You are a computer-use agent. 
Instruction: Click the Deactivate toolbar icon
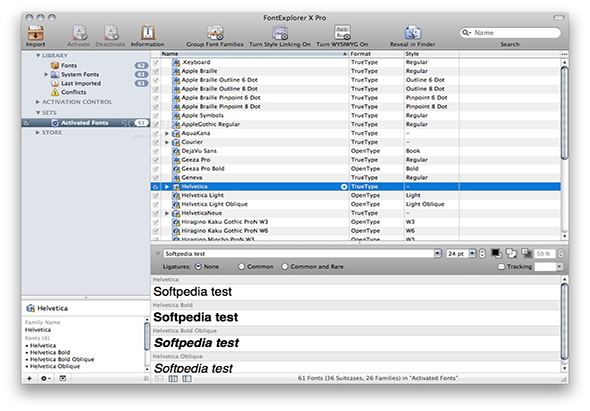tap(111, 33)
